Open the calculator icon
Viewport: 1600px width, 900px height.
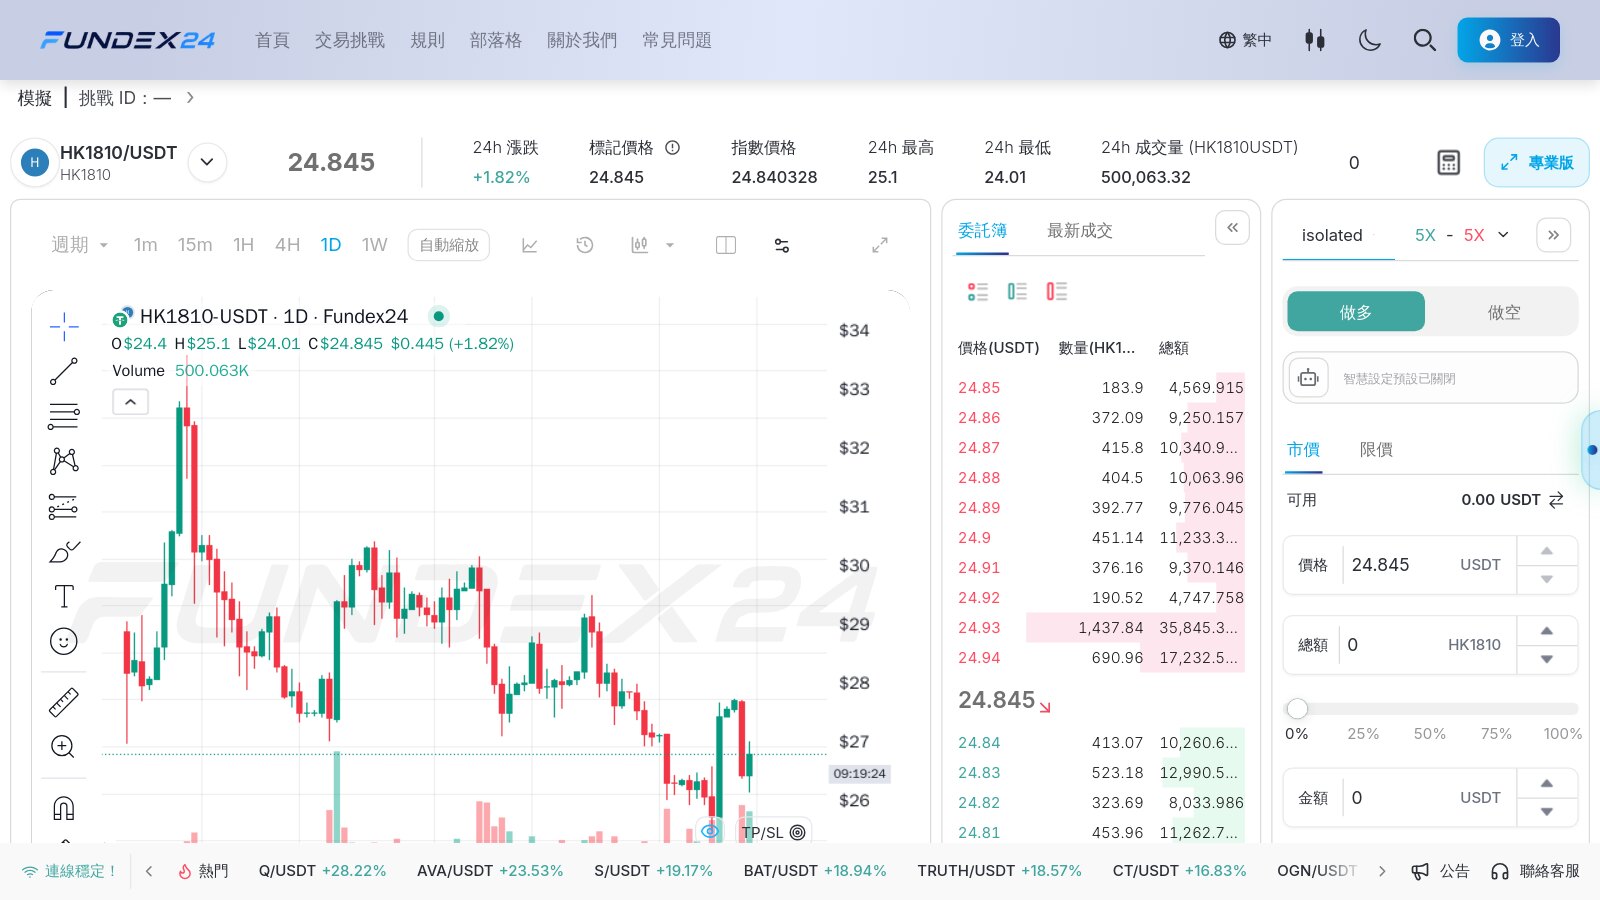[x=1448, y=163]
